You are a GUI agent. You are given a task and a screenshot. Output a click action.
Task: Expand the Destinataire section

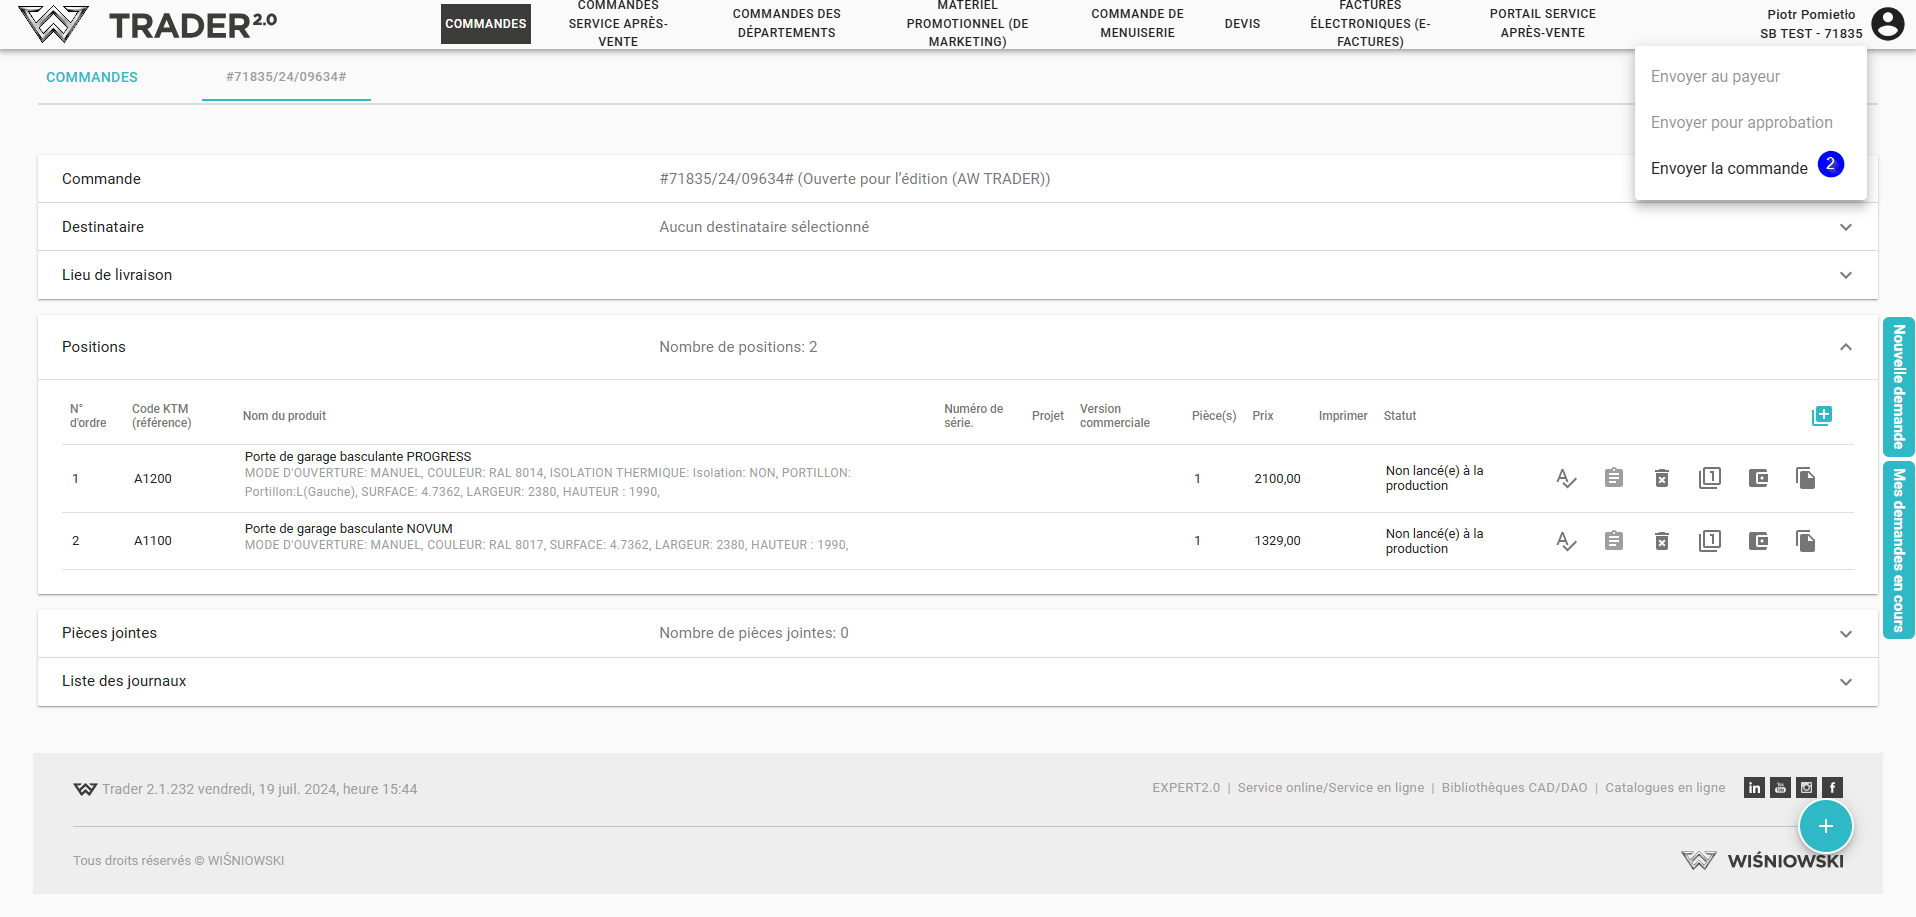(1845, 227)
